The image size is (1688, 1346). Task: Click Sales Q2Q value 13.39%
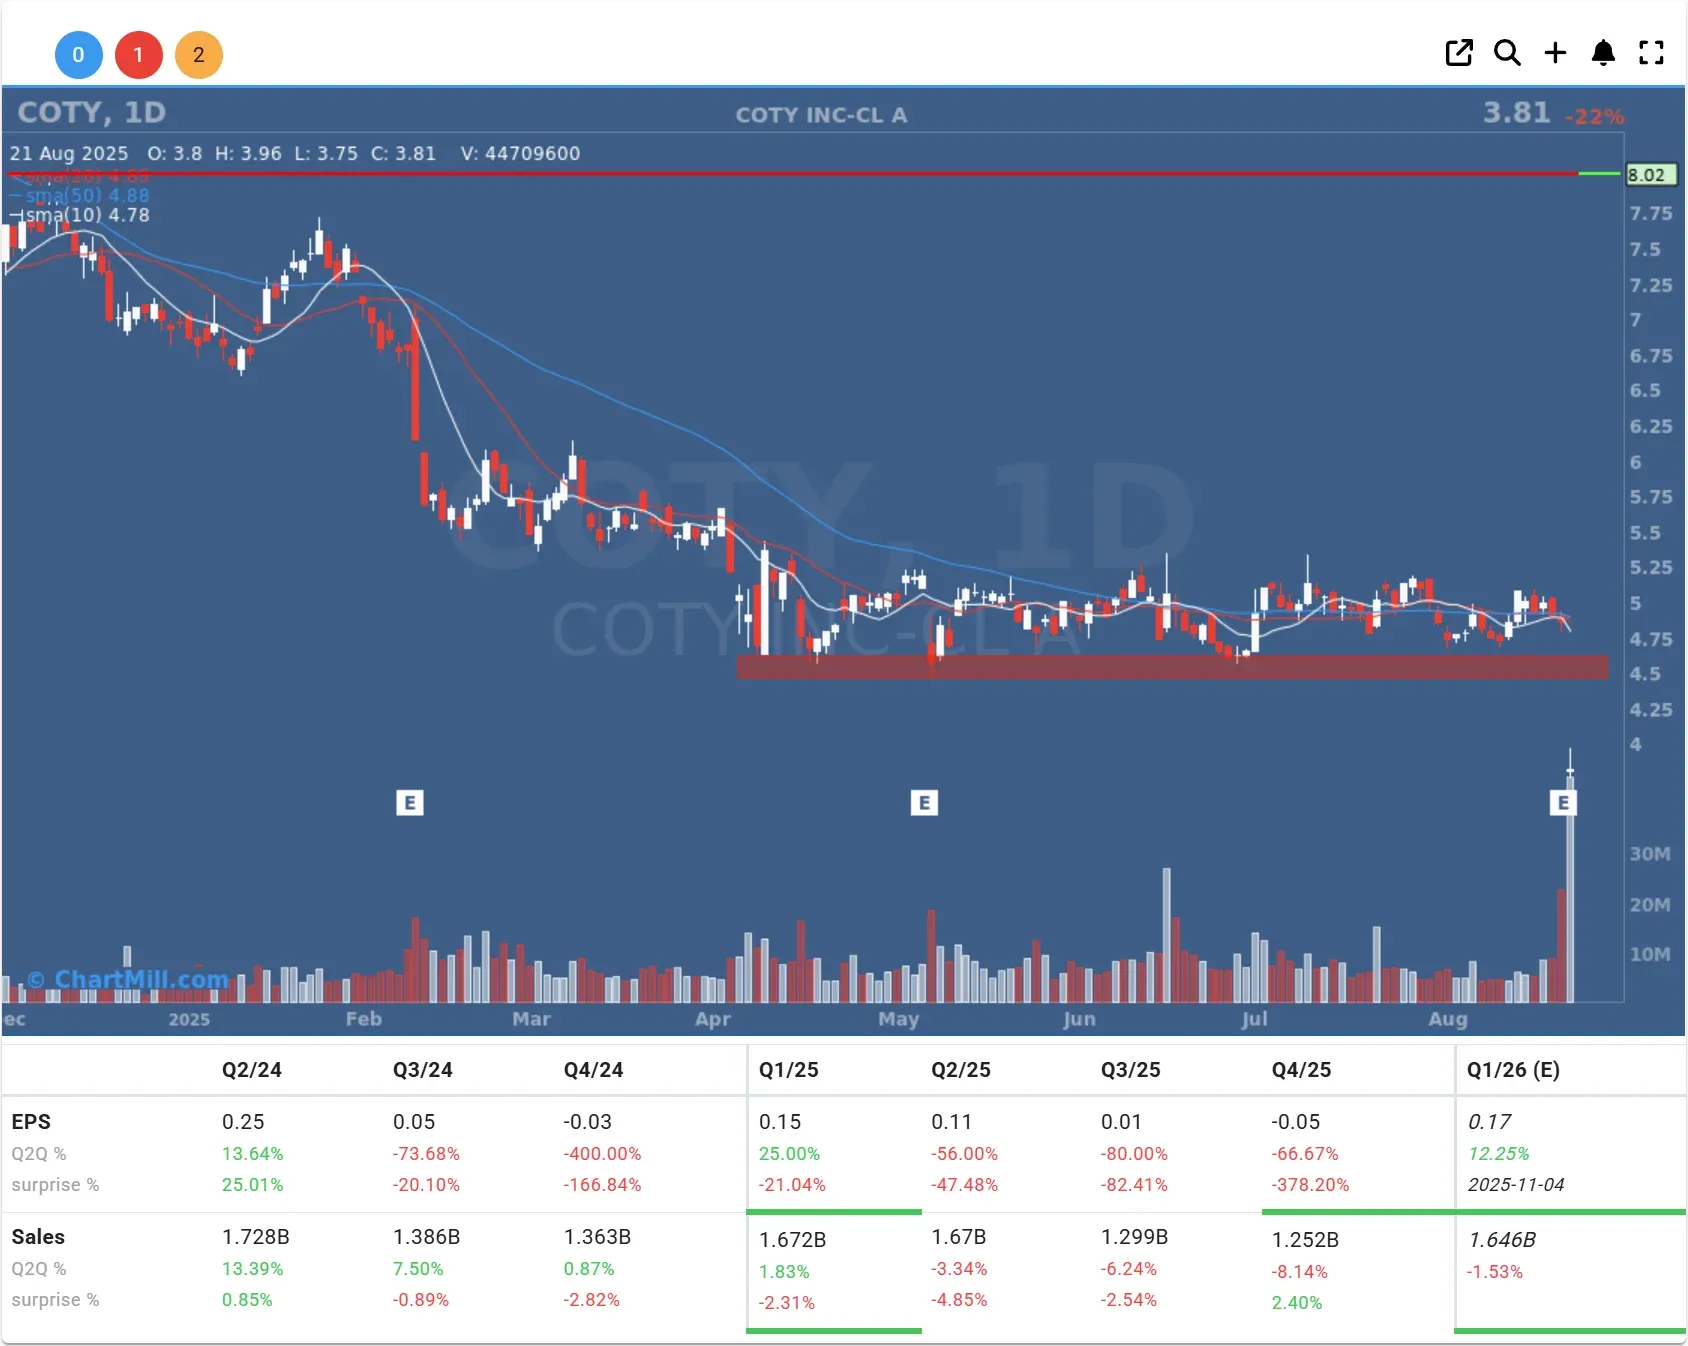(x=252, y=1269)
